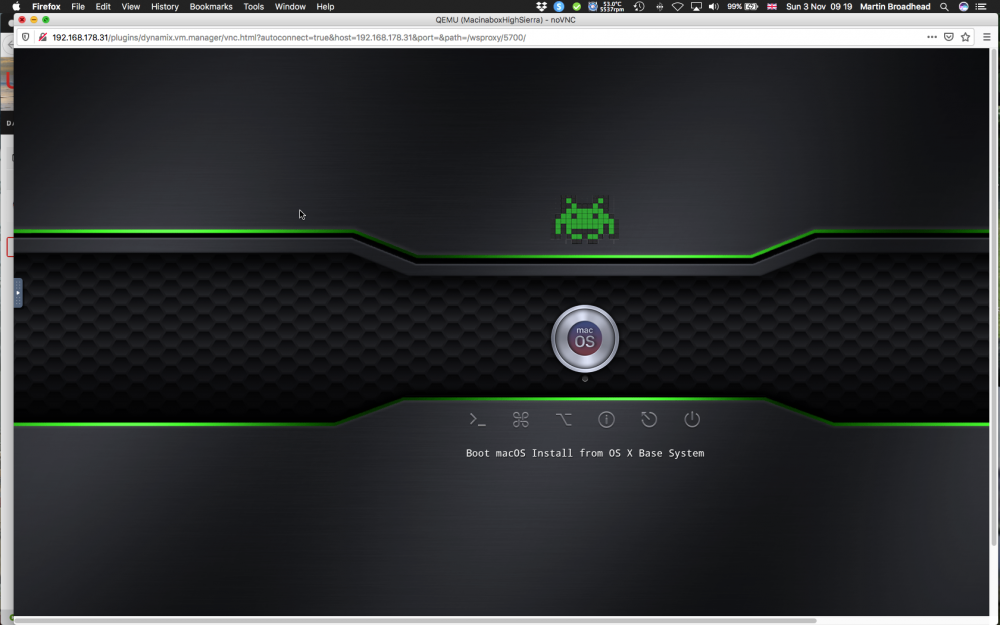
Task: Open AirPlay display menu icon
Action: (696, 6)
